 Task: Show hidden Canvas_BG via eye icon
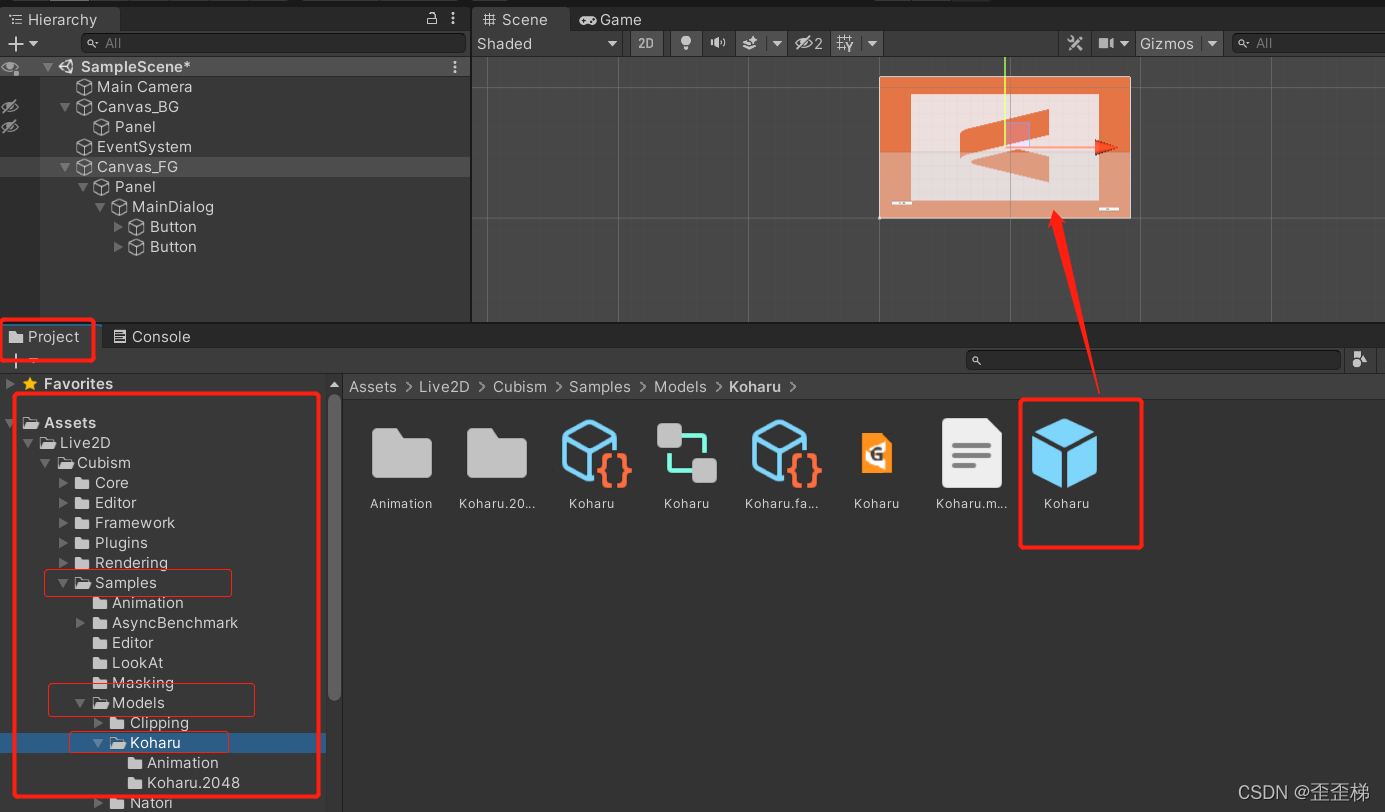click(x=10, y=106)
